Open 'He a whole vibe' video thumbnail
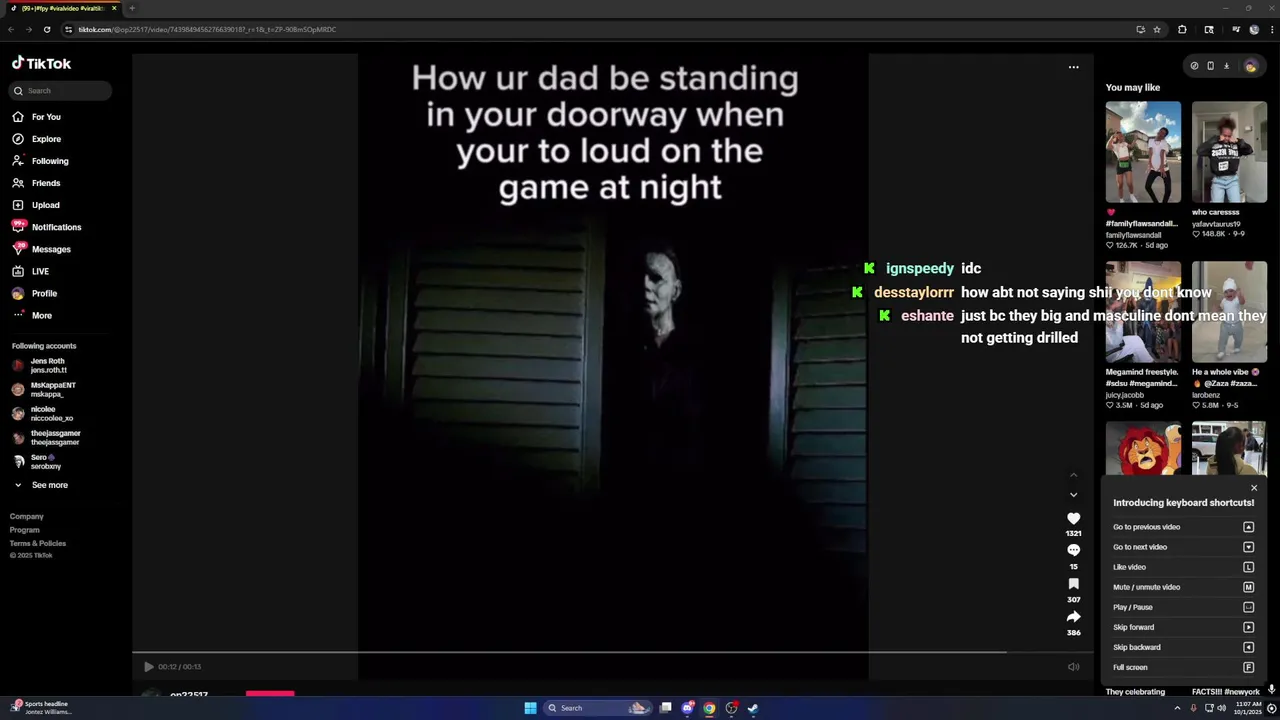Image resolution: width=1280 pixels, height=720 pixels. [x=1229, y=312]
